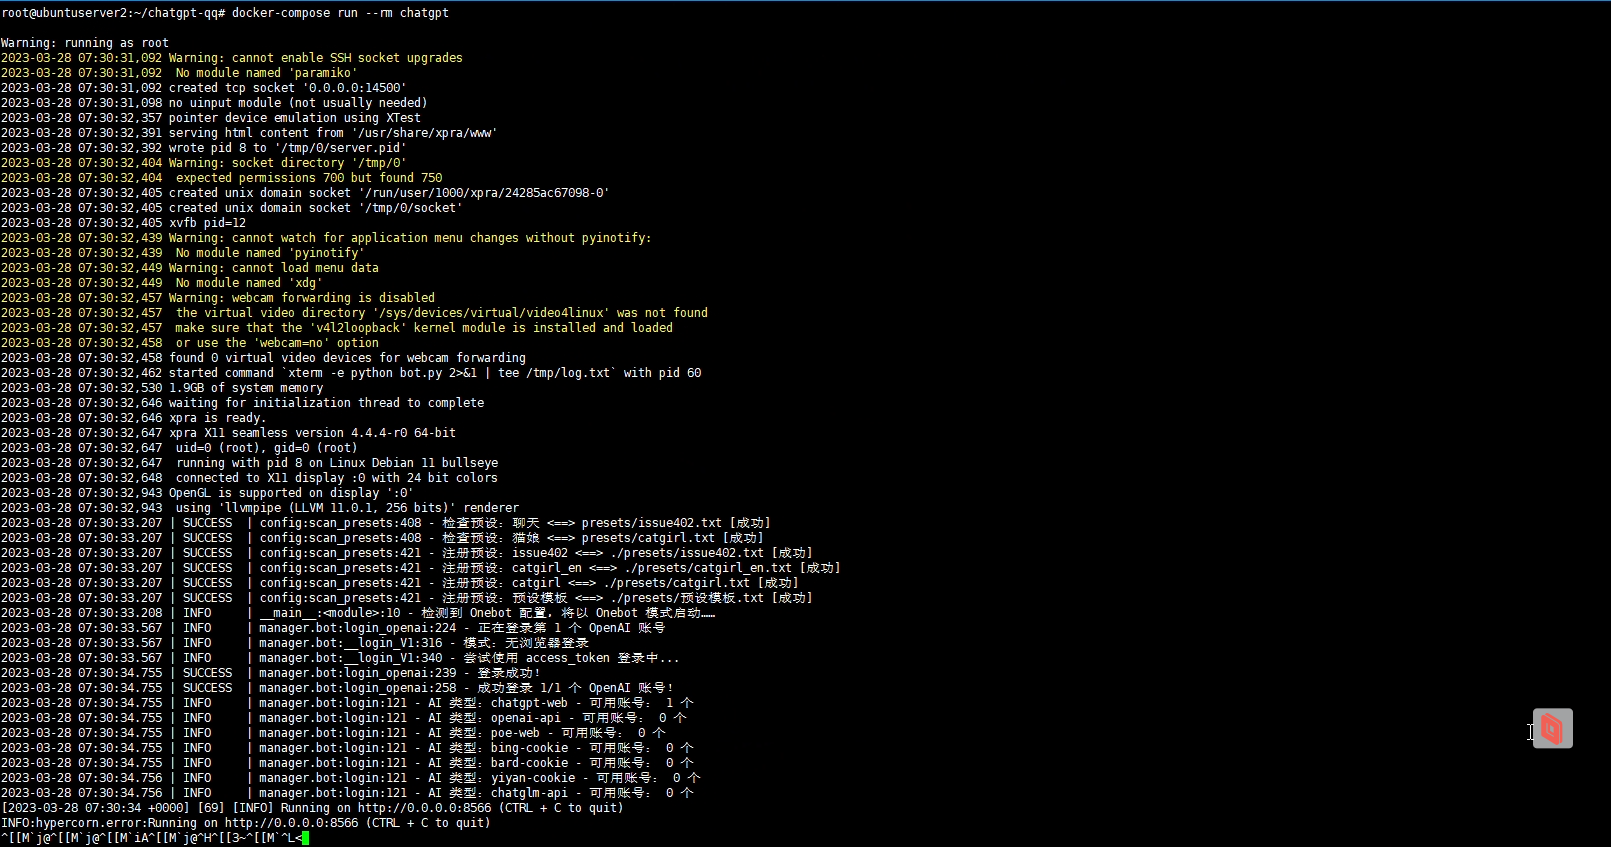
Task: Click the 'yiyan-cookie' AI type line
Action: point(351,778)
